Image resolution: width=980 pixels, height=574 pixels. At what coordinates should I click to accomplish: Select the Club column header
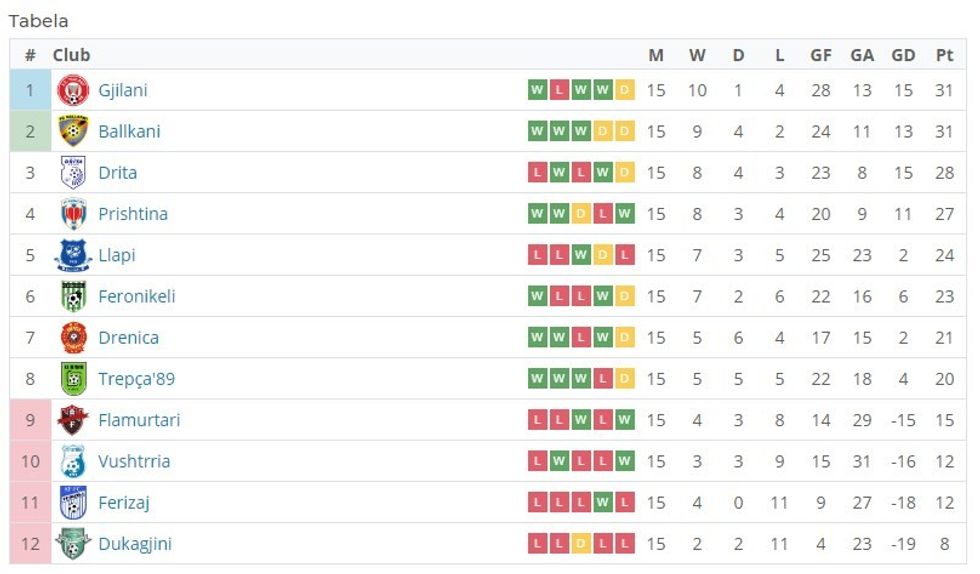[71, 55]
